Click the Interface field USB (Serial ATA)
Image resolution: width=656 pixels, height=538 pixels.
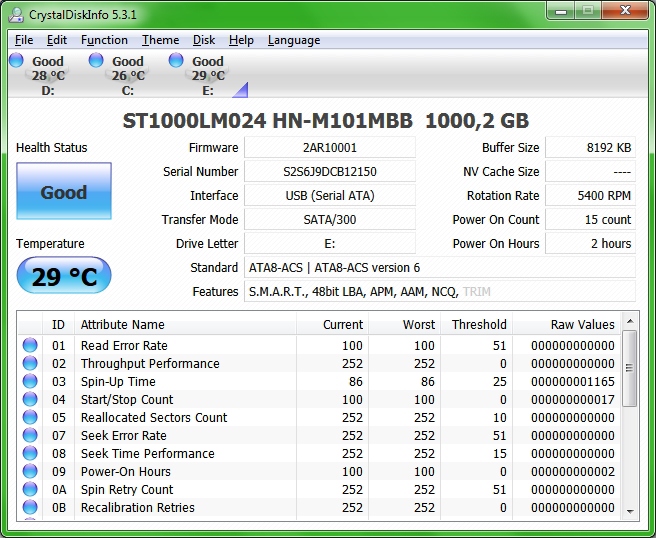330,195
